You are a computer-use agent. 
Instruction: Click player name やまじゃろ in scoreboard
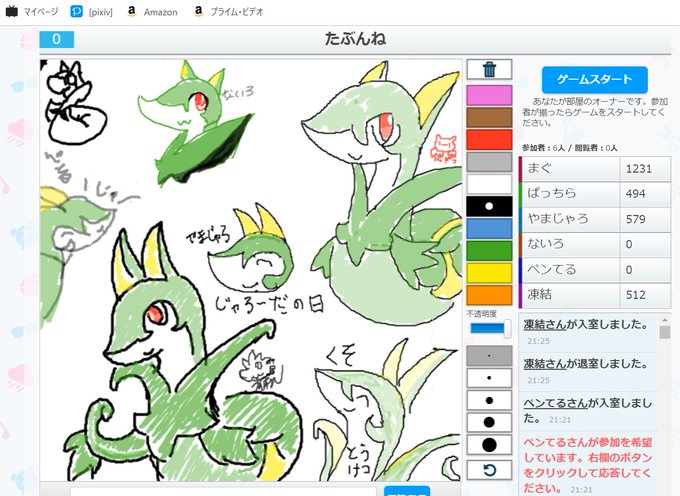pyautogui.click(x=558, y=219)
